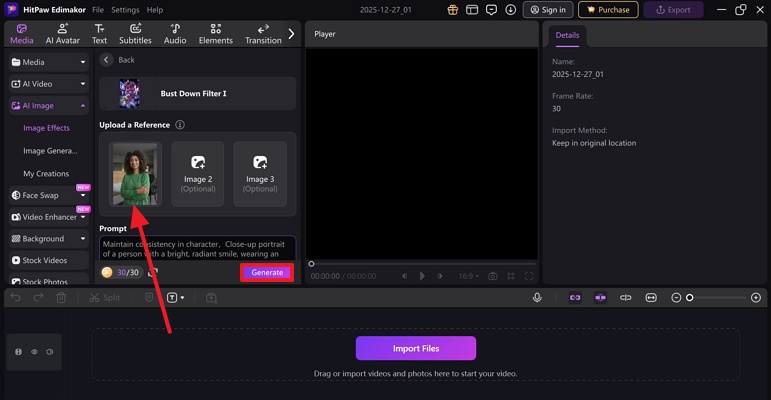Open the Help menu
The width and height of the screenshot is (771, 400).
point(154,10)
